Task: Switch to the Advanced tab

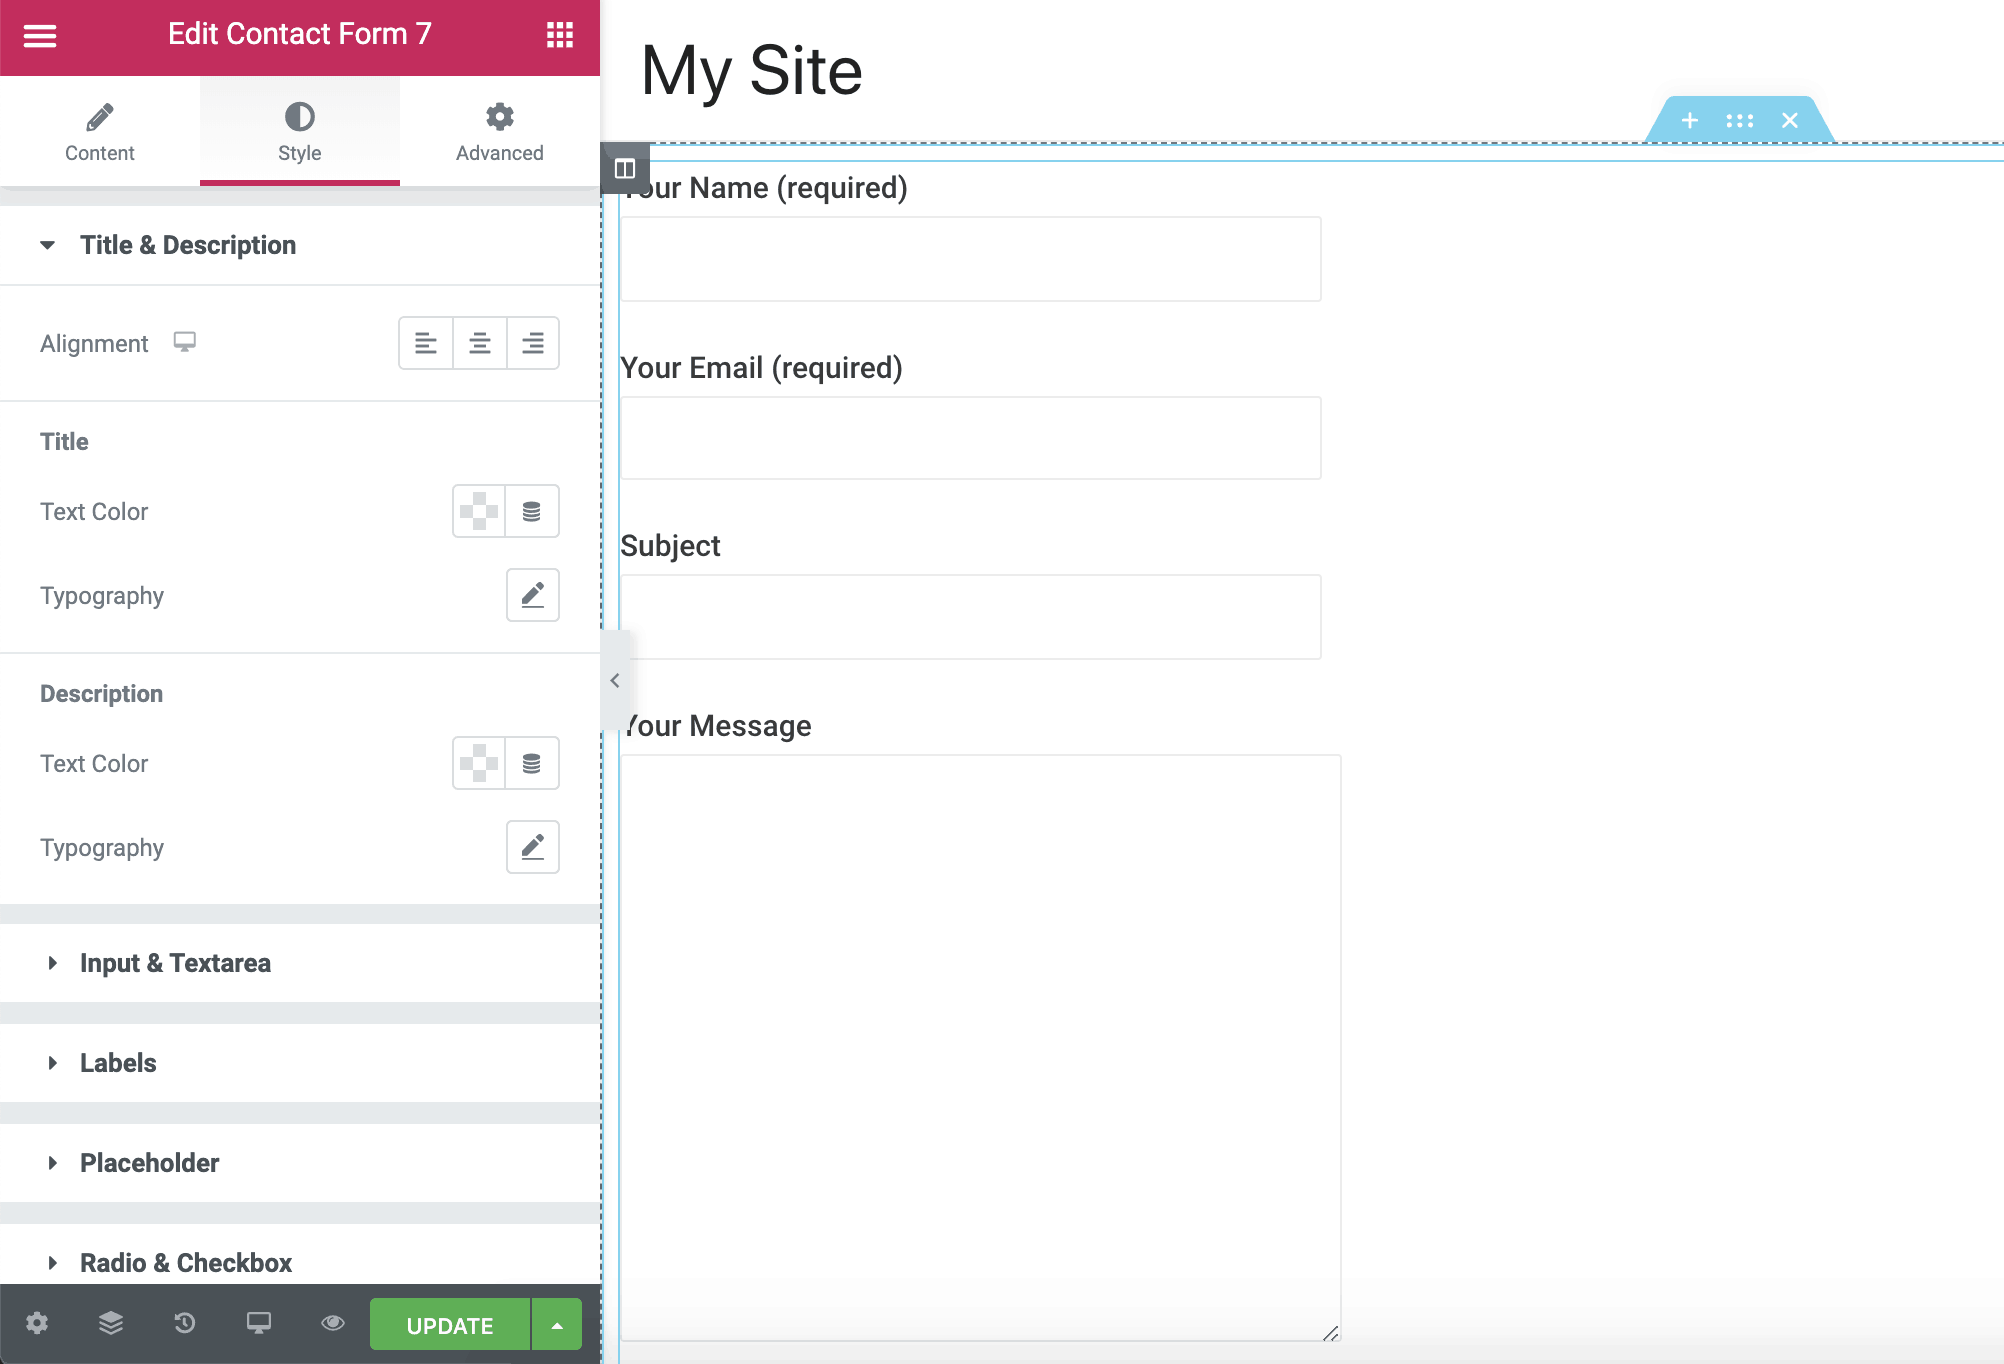Action: pyautogui.click(x=499, y=134)
